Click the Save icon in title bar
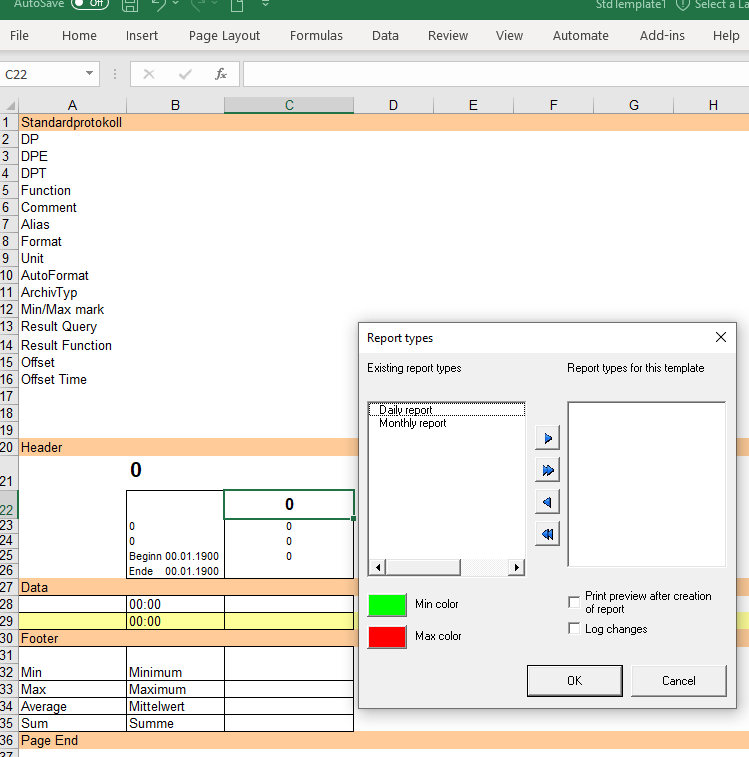The width and height of the screenshot is (749, 757). [130, 5]
